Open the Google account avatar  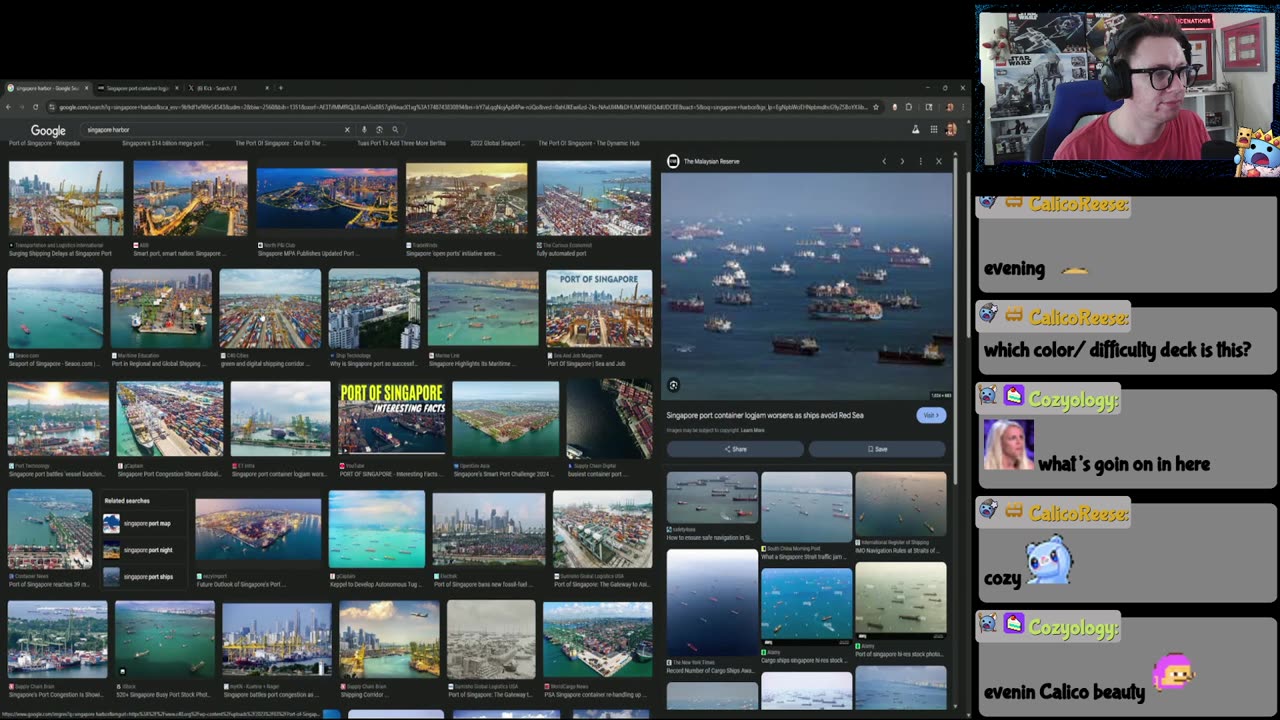pyautogui.click(x=951, y=130)
